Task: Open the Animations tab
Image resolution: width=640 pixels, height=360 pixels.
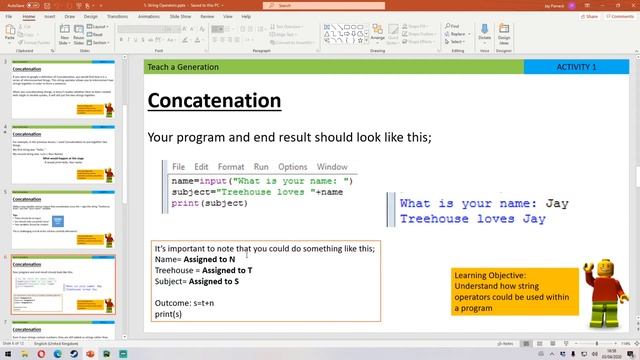Action: tap(149, 16)
